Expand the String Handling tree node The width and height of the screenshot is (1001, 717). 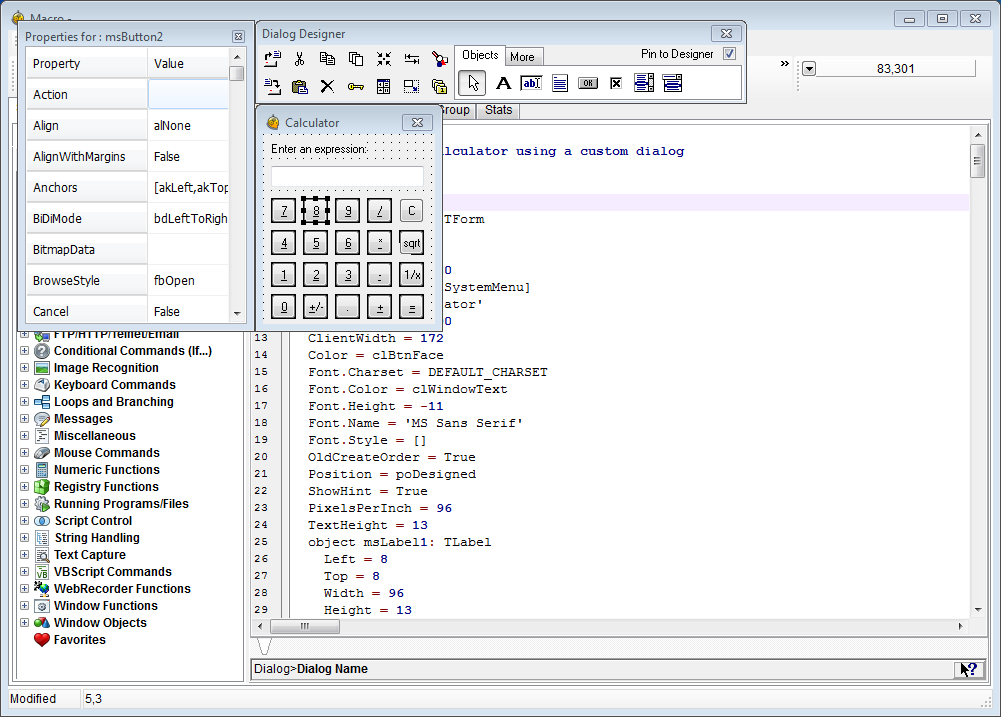point(24,538)
